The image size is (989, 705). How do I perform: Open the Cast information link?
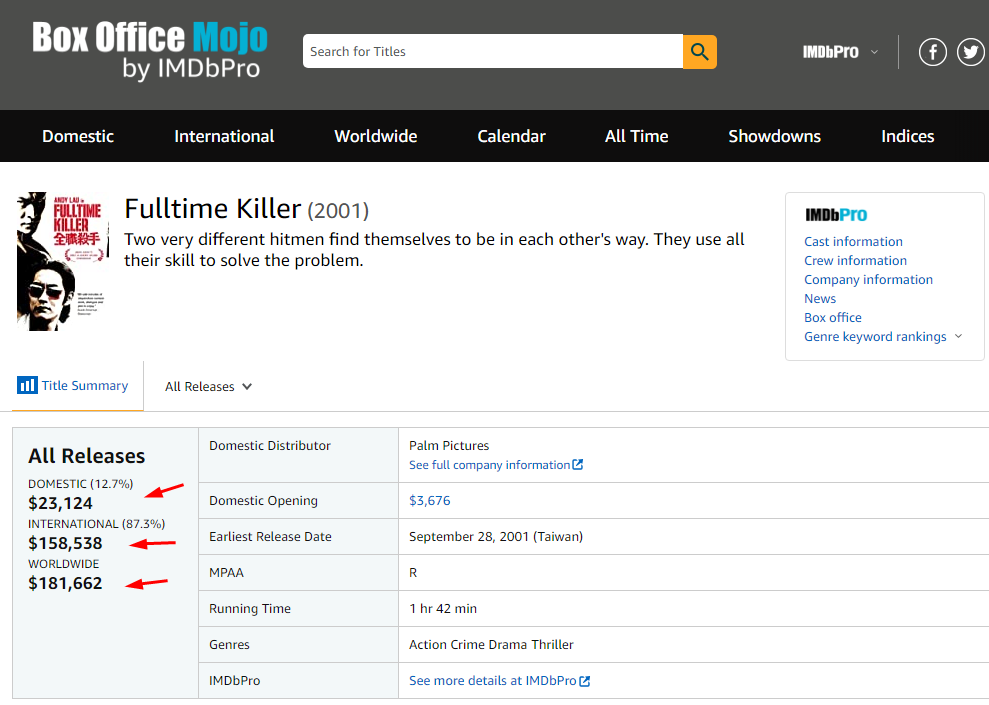click(853, 242)
